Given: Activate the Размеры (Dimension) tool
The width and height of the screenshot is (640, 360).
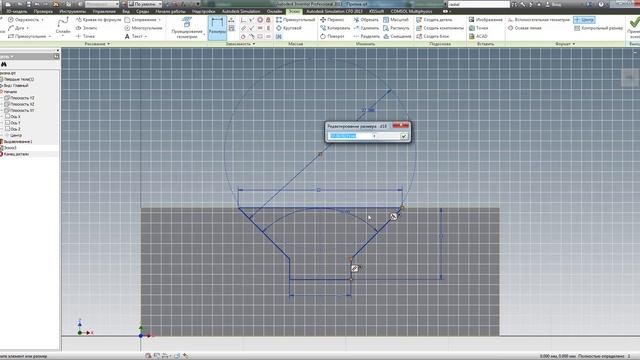Looking at the screenshot, I should click(217, 27).
